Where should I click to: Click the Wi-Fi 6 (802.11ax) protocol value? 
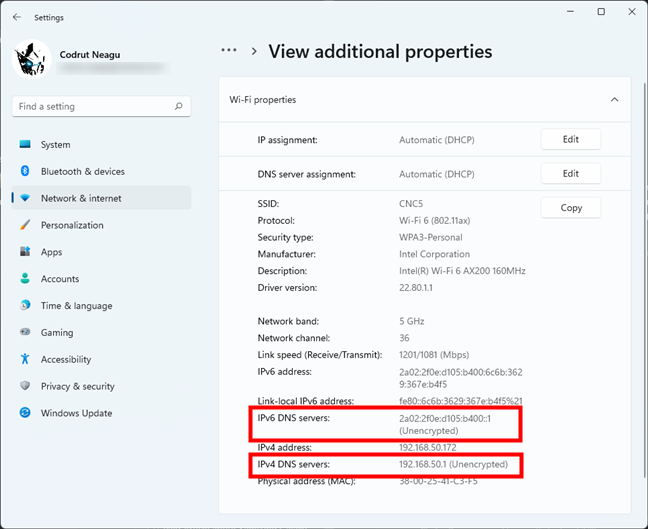click(x=434, y=221)
